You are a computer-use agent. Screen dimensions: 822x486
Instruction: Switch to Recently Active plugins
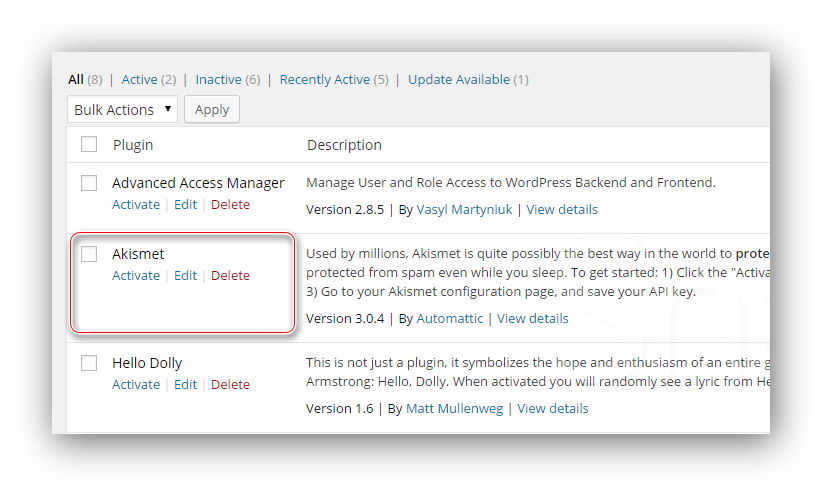coord(325,79)
